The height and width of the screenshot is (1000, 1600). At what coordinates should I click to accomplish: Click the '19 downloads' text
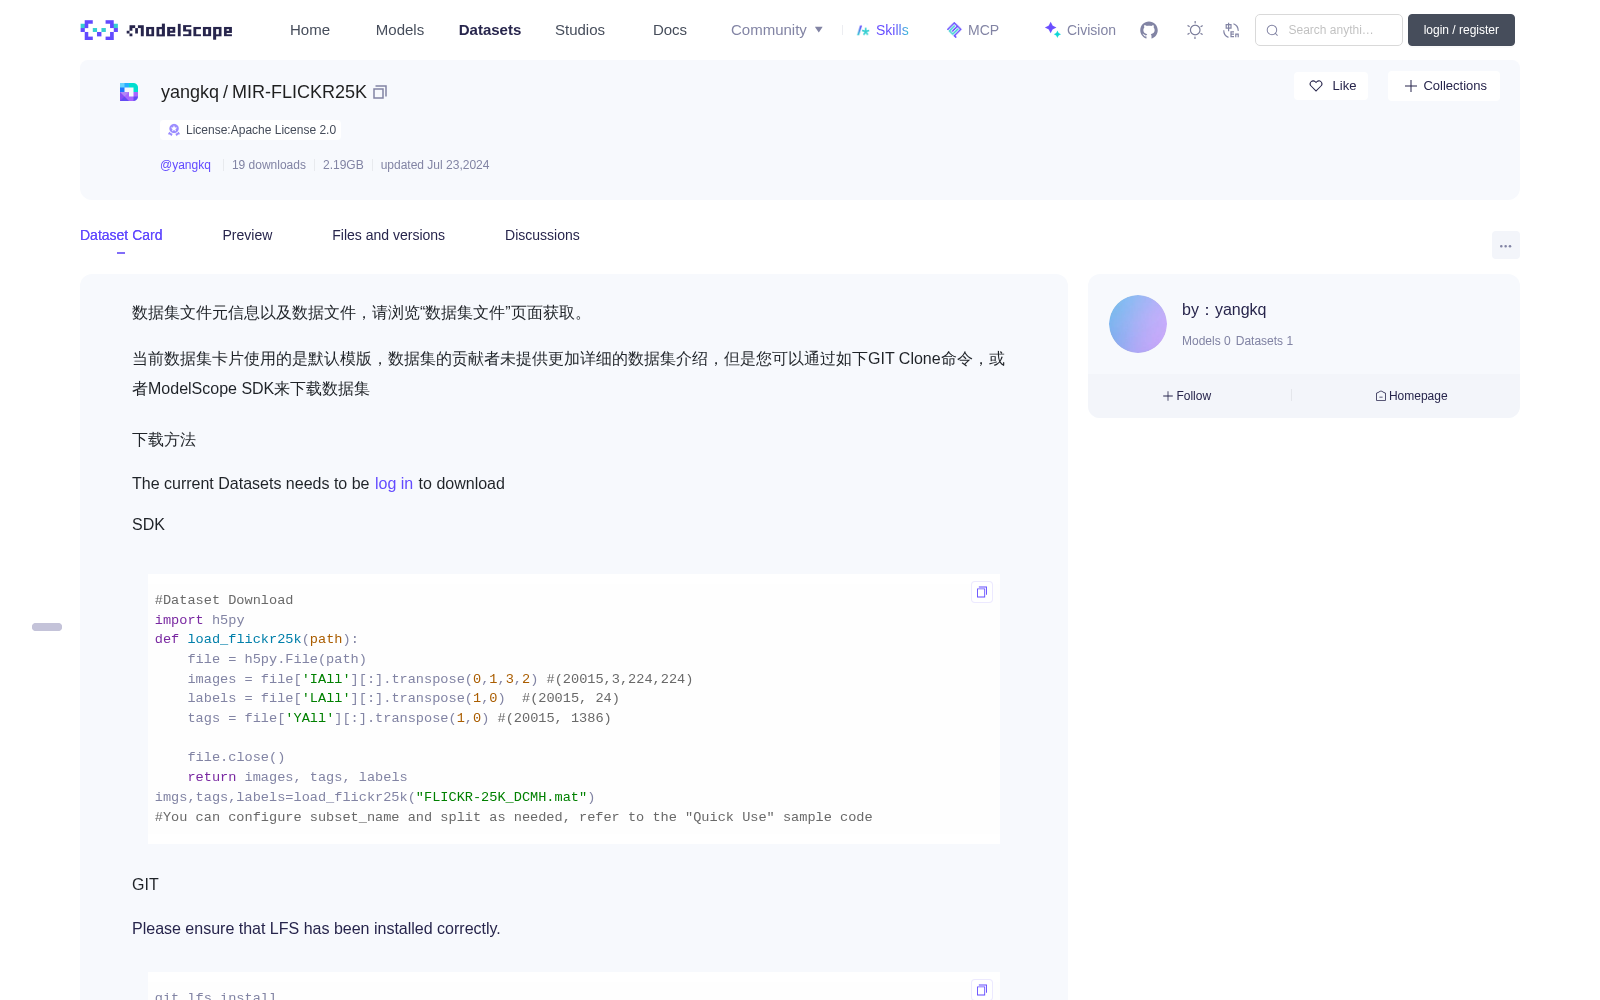[x=269, y=165]
